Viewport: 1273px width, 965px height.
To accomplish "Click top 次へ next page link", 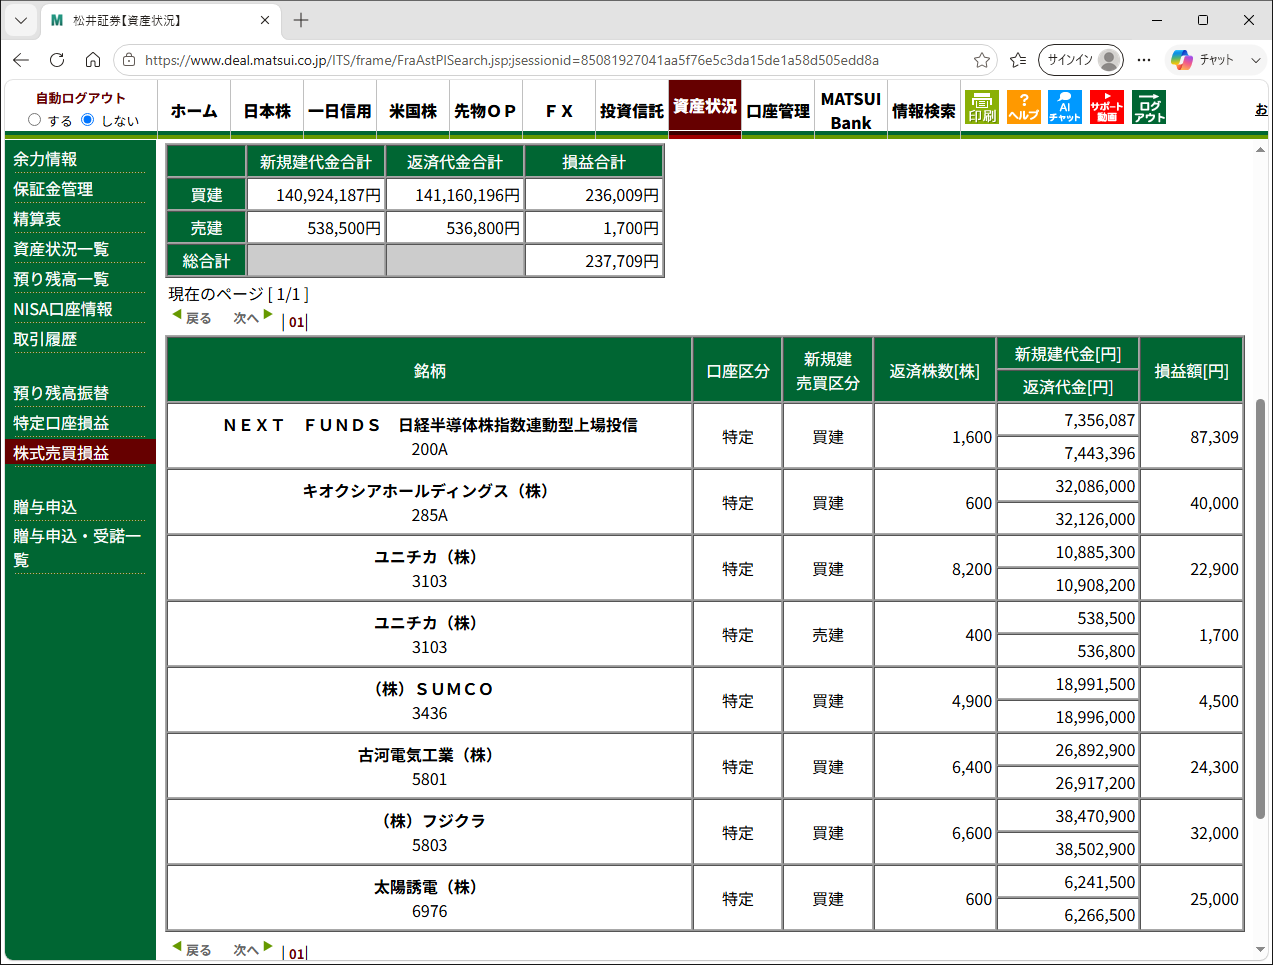I will coord(253,318).
